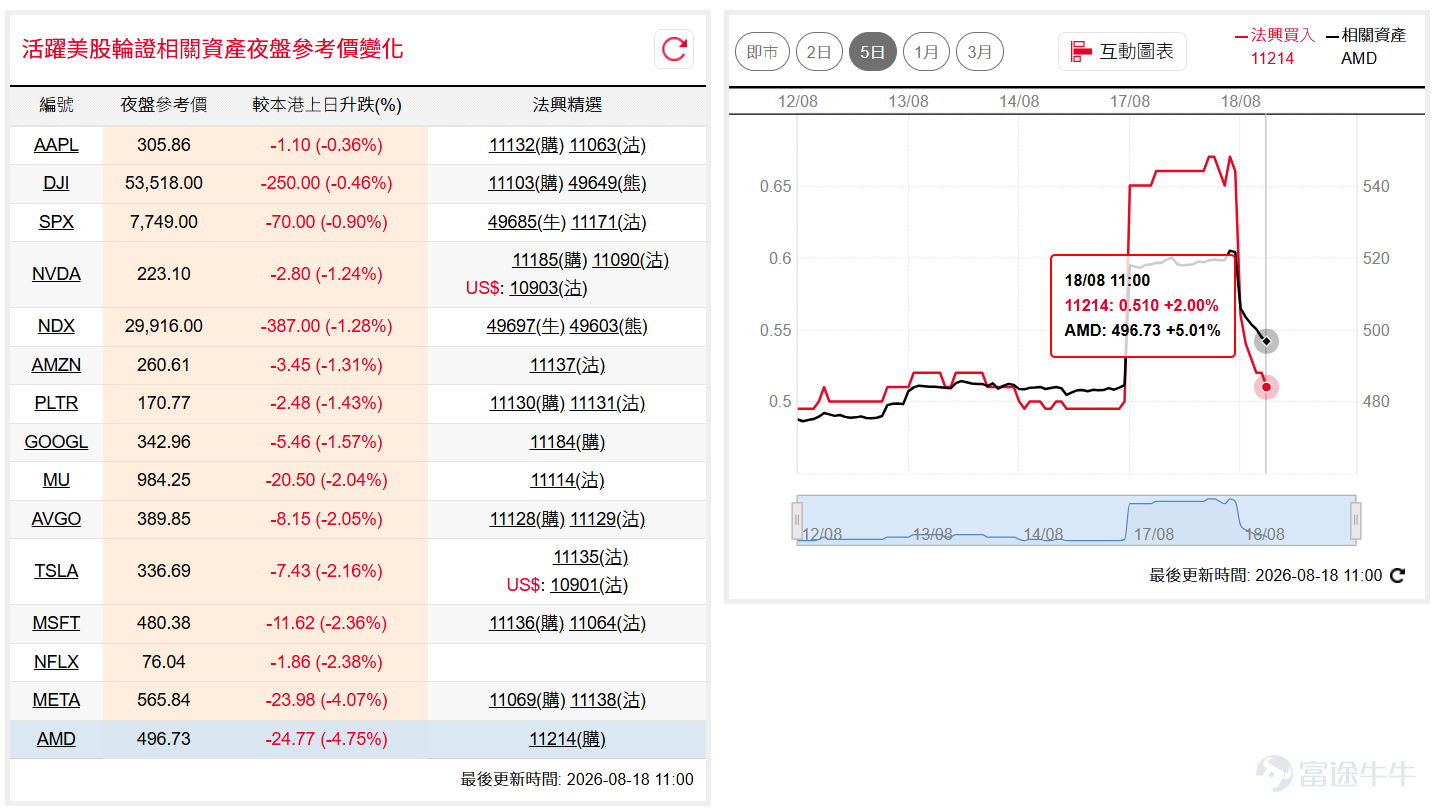Open the PLTR ticker link

[x=56, y=403]
